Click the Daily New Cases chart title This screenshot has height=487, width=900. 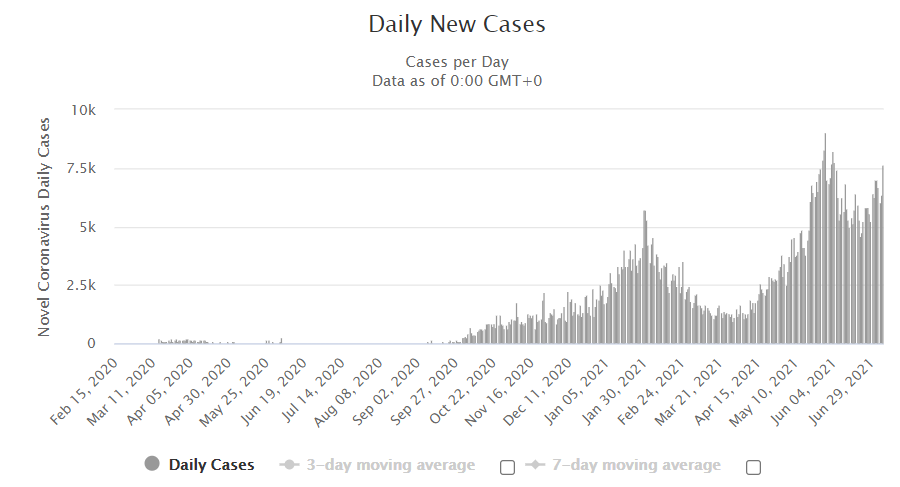457,24
